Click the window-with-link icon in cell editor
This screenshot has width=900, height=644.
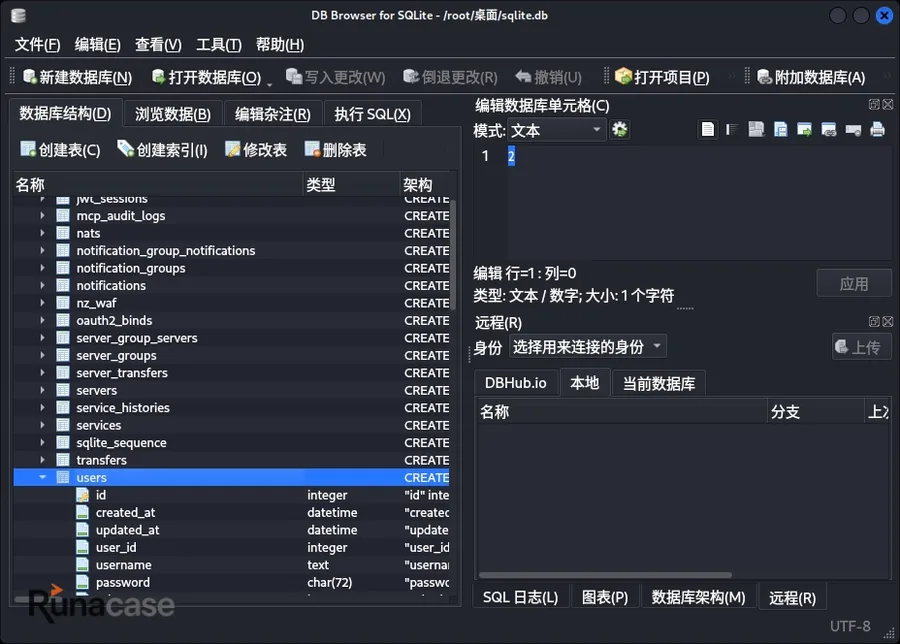click(x=829, y=130)
